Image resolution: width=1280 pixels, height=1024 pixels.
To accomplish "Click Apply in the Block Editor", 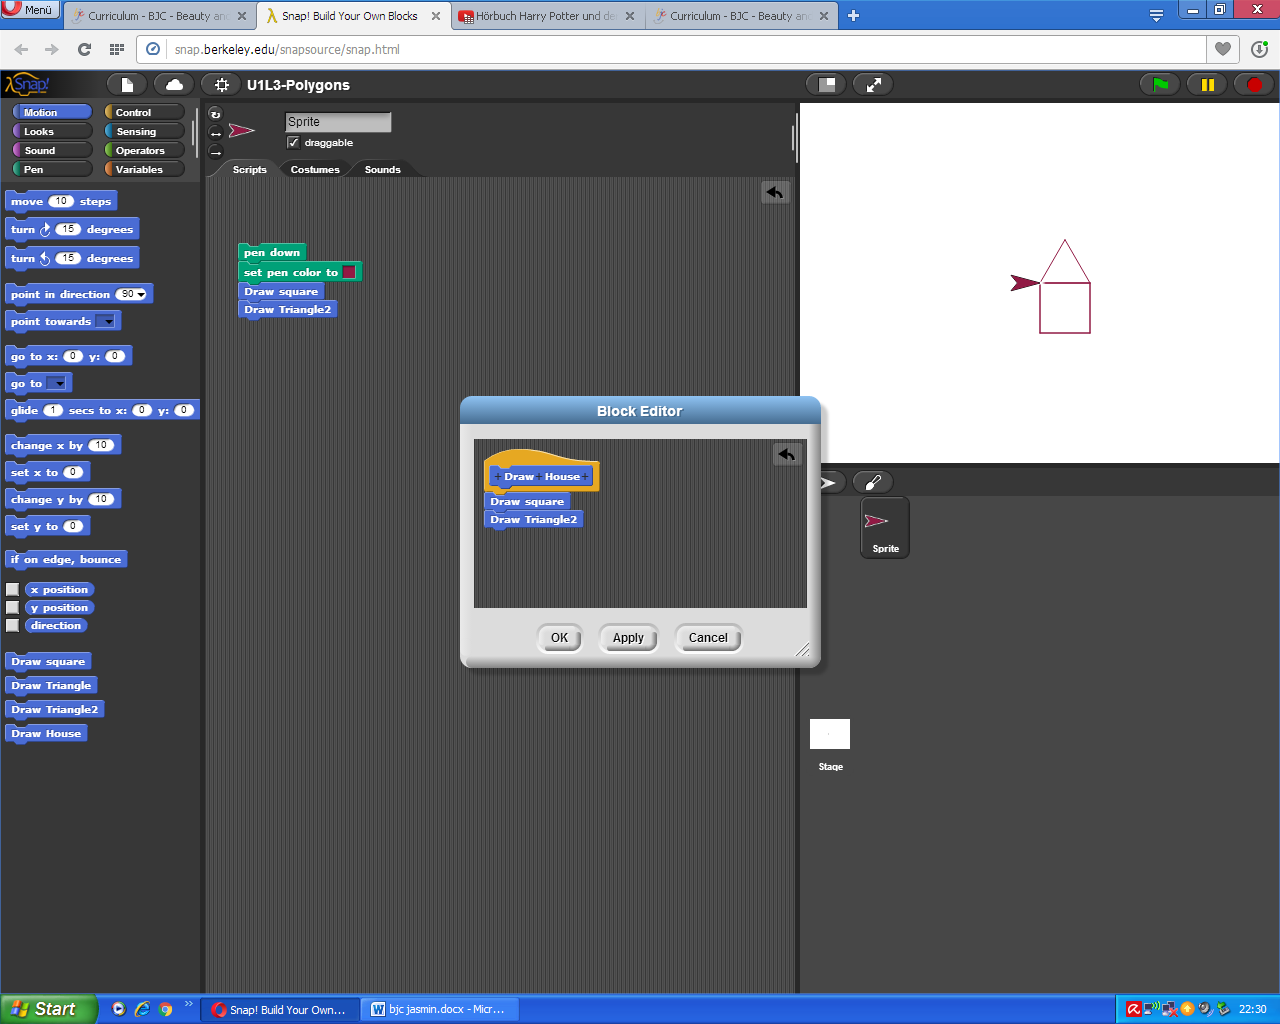I will point(628,638).
